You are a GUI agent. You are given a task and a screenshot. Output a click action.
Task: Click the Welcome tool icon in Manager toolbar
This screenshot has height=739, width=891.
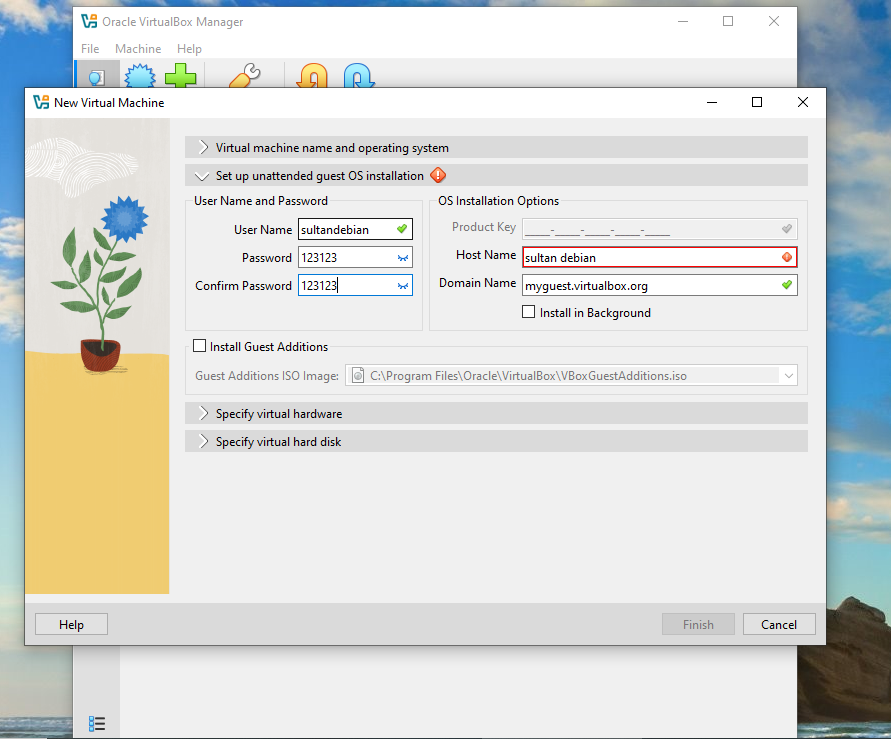(97, 76)
